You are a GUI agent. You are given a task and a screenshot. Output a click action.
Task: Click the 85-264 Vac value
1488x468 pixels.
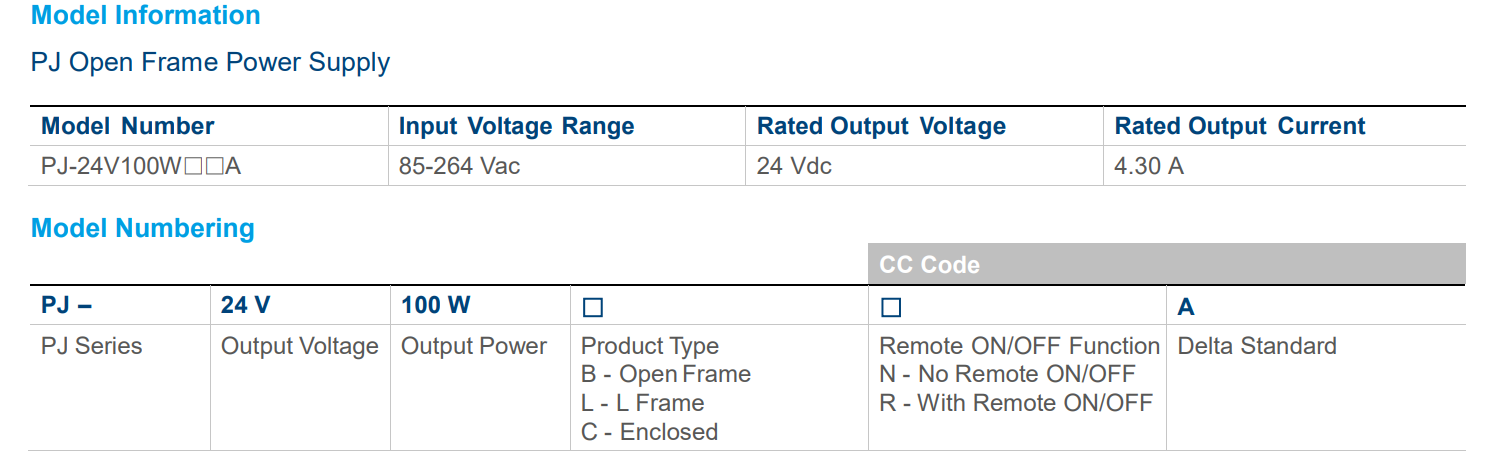click(459, 166)
